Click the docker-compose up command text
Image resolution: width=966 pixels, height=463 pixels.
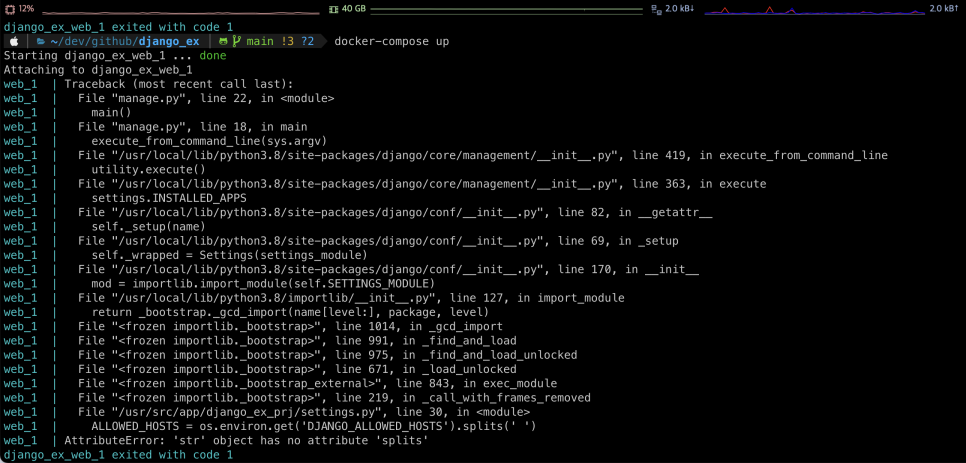392,41
